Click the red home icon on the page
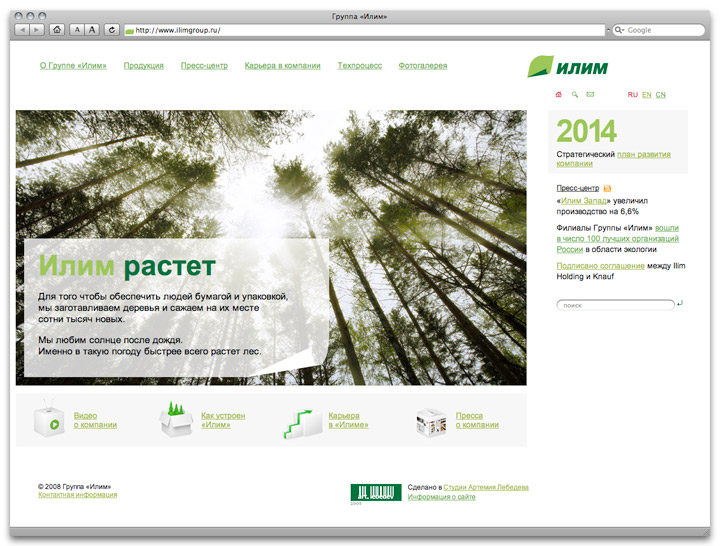 [558, 95]
